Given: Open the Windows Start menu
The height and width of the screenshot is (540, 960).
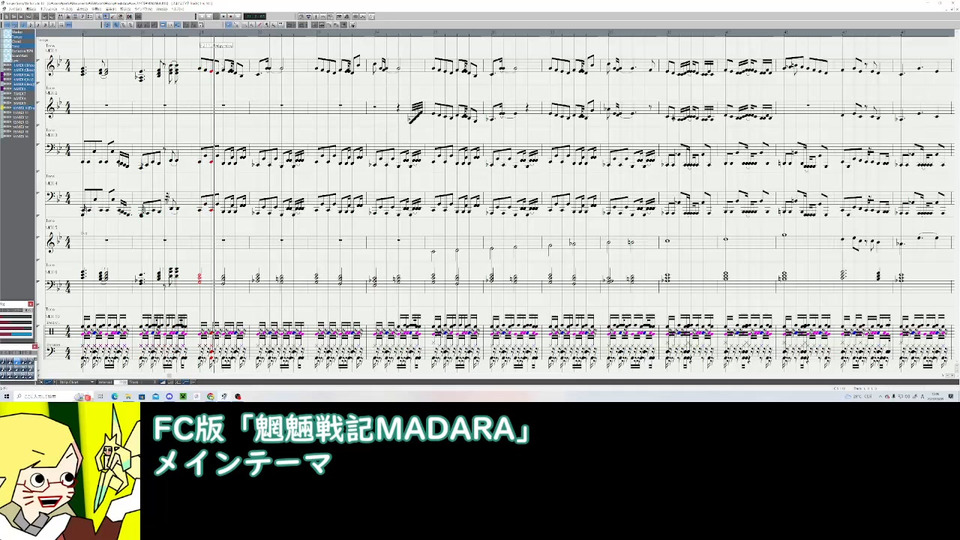Looking at the screenshot, I should (x=7, y=396).
